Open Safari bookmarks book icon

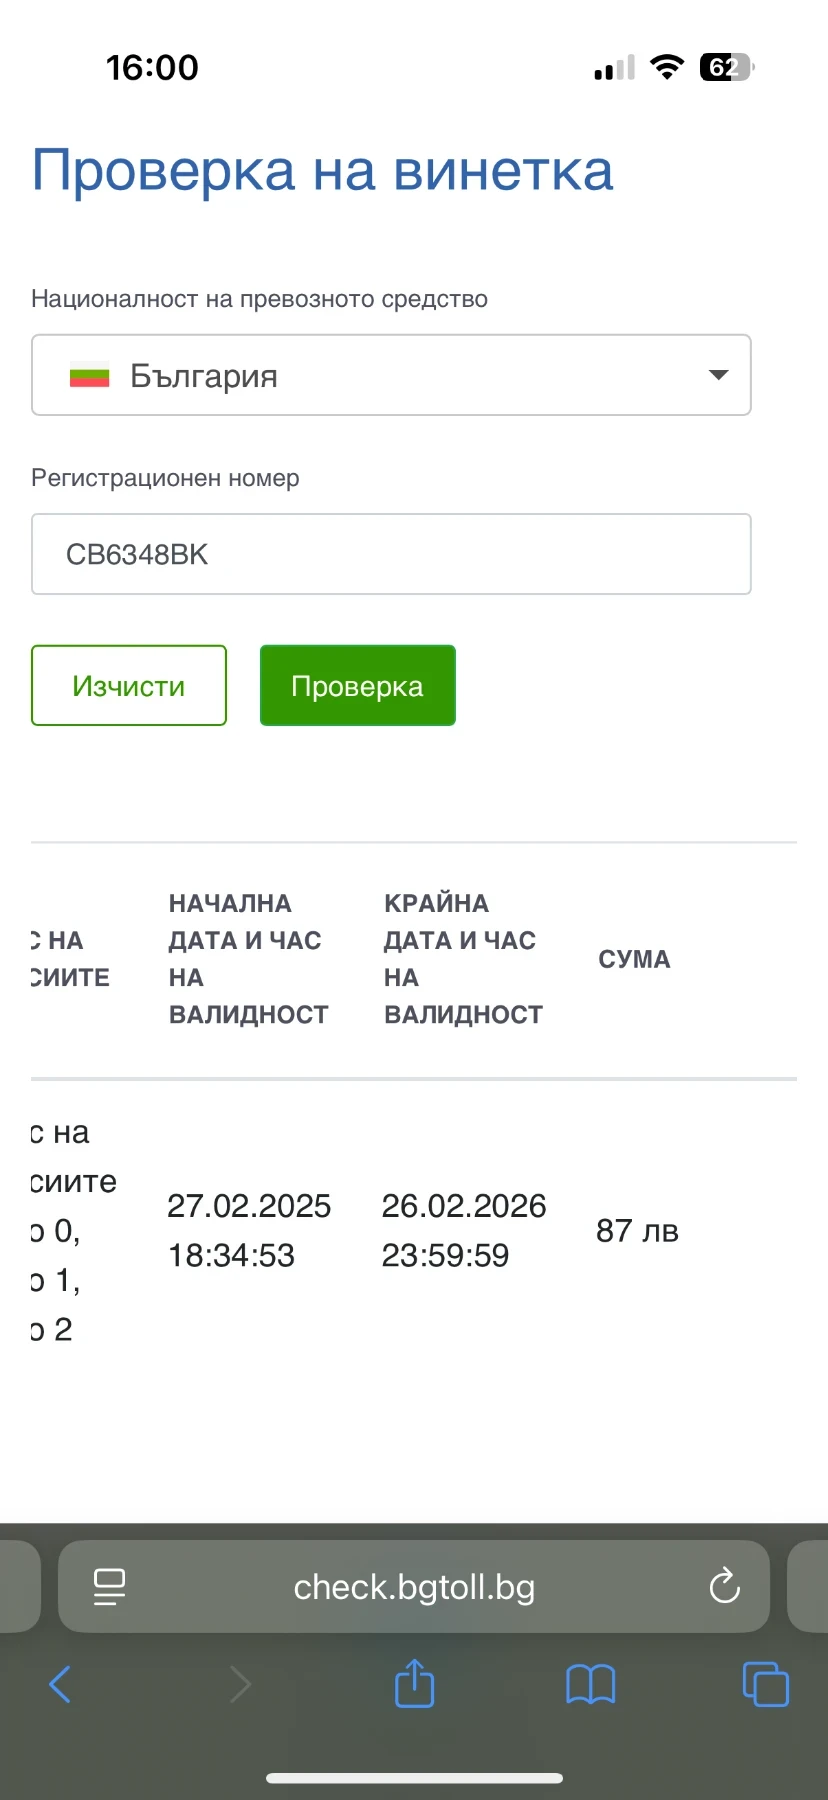[590, 1684]
